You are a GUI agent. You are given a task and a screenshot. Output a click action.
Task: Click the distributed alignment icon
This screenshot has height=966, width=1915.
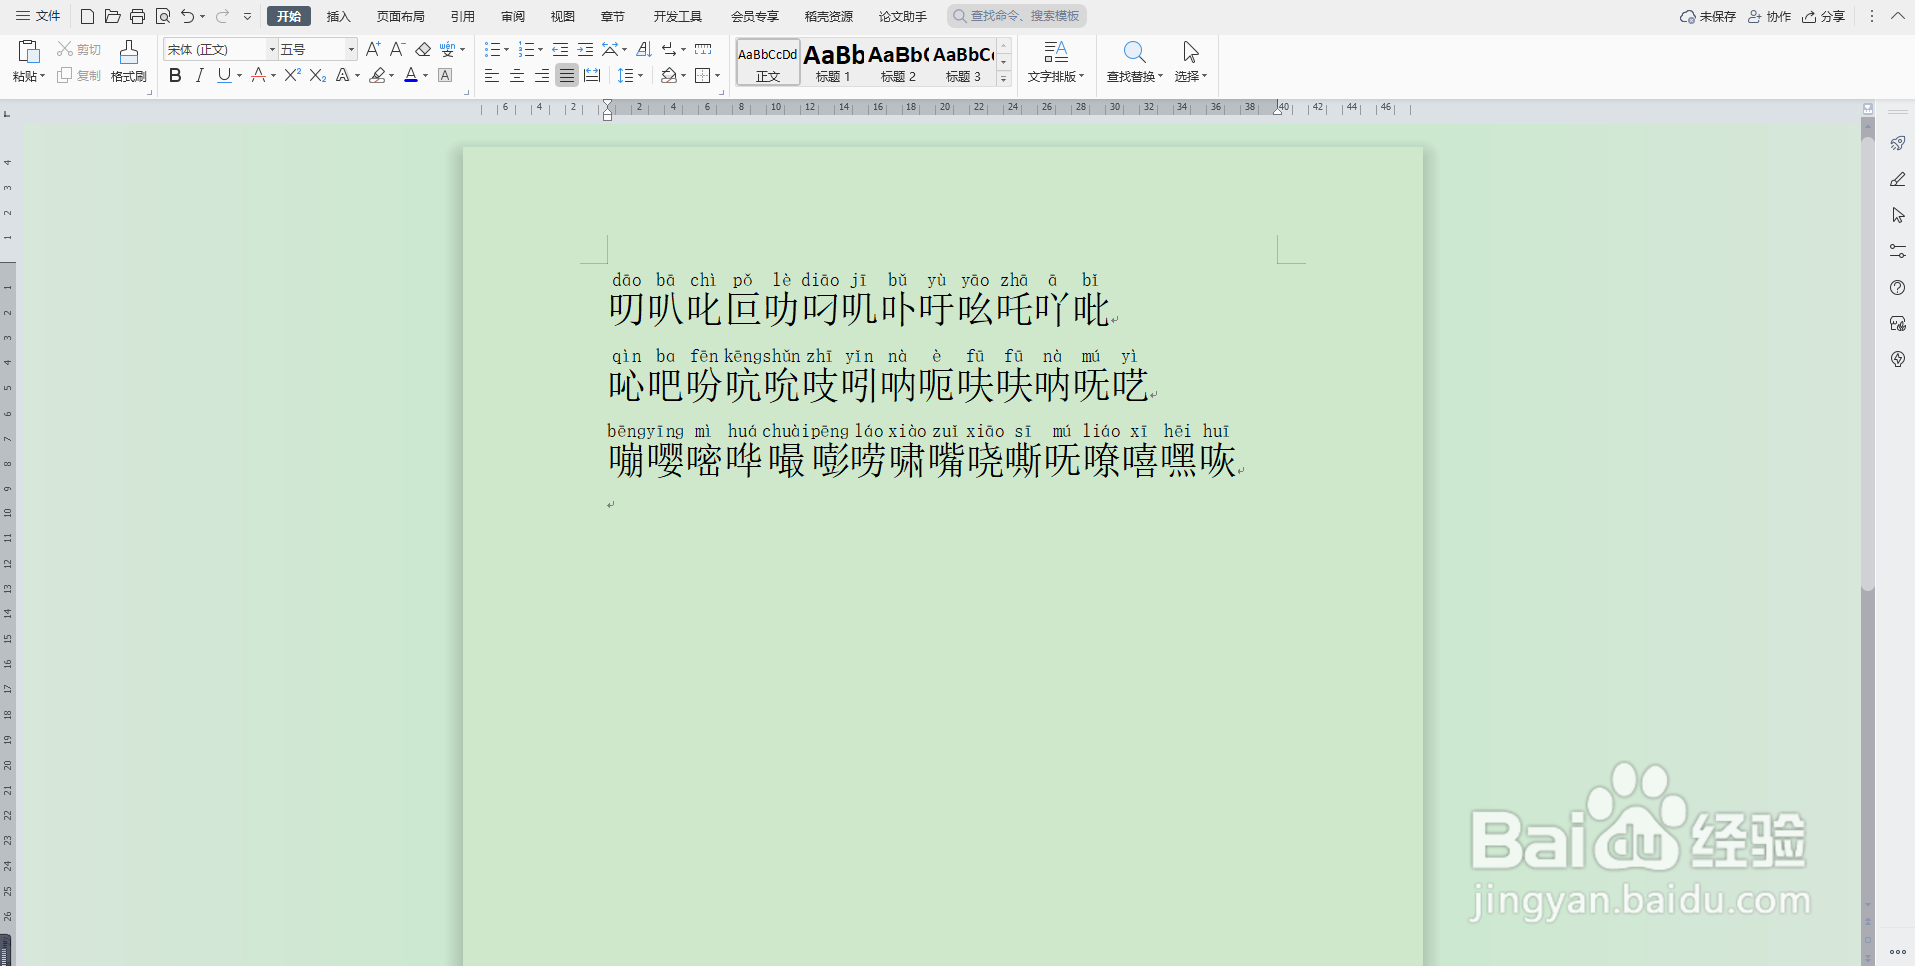point(592,75)
